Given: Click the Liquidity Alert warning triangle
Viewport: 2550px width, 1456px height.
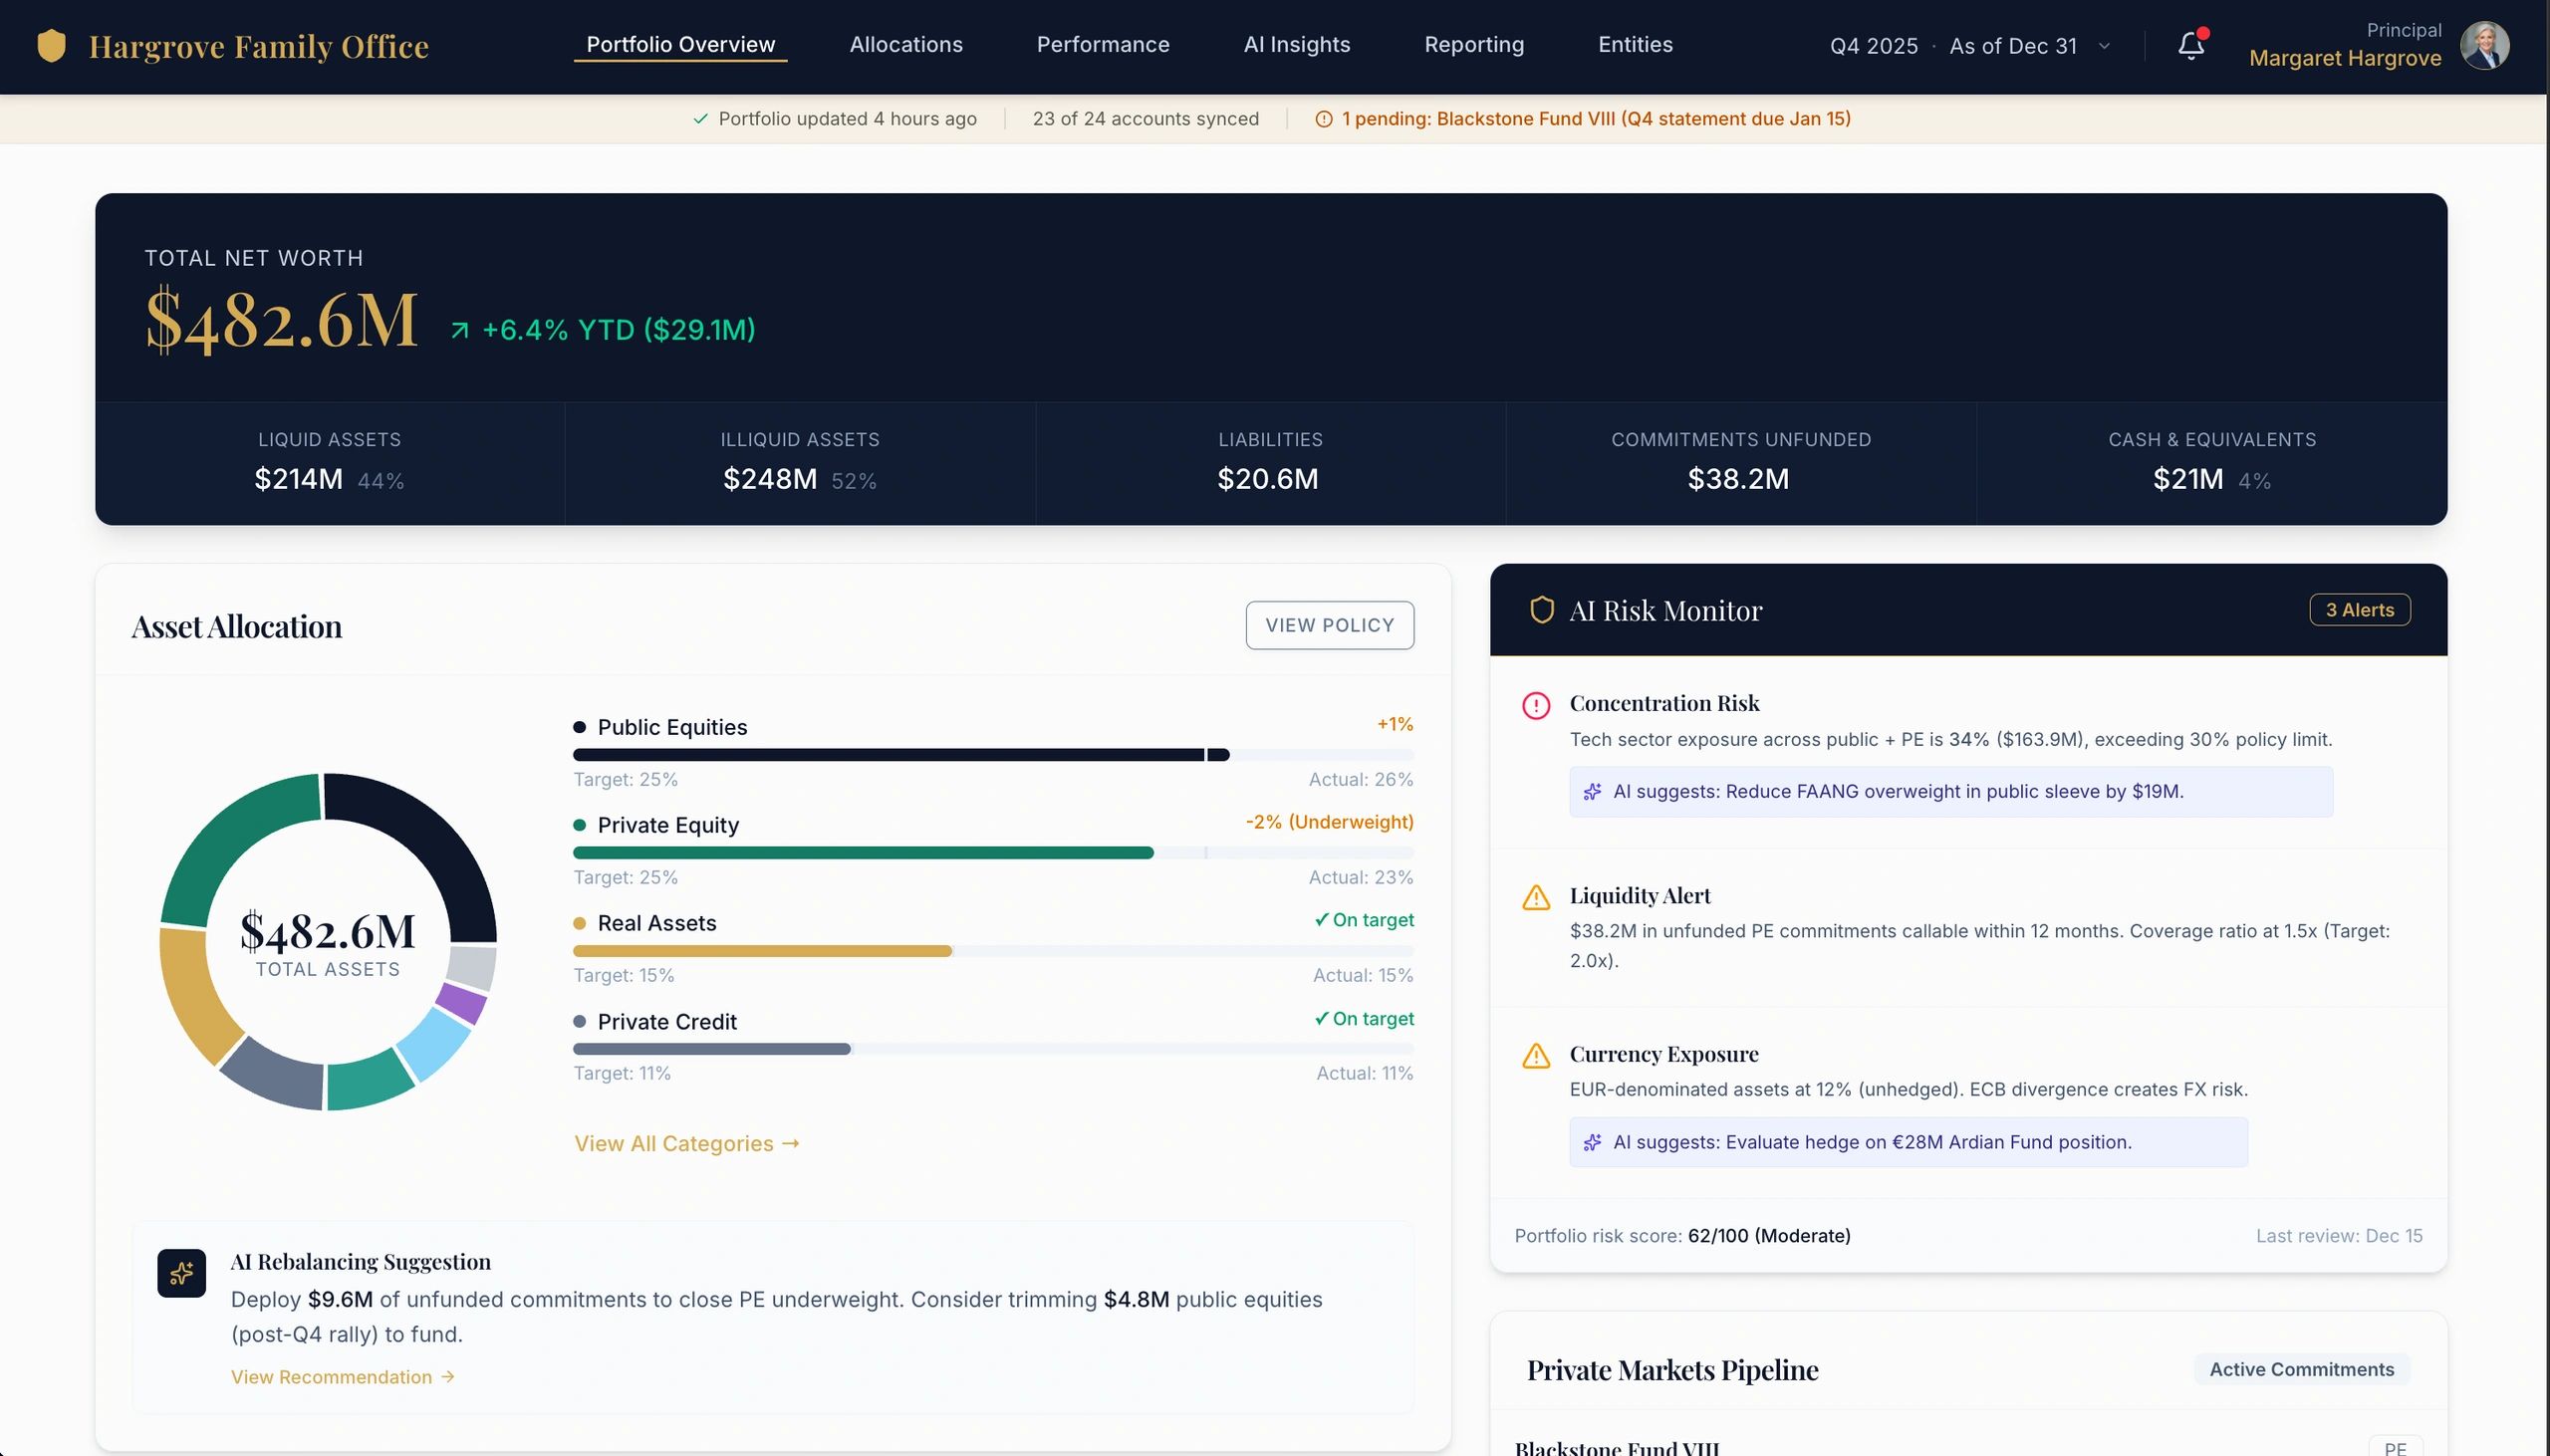Looking at the screenshot, I should [x=1536, y=897].
